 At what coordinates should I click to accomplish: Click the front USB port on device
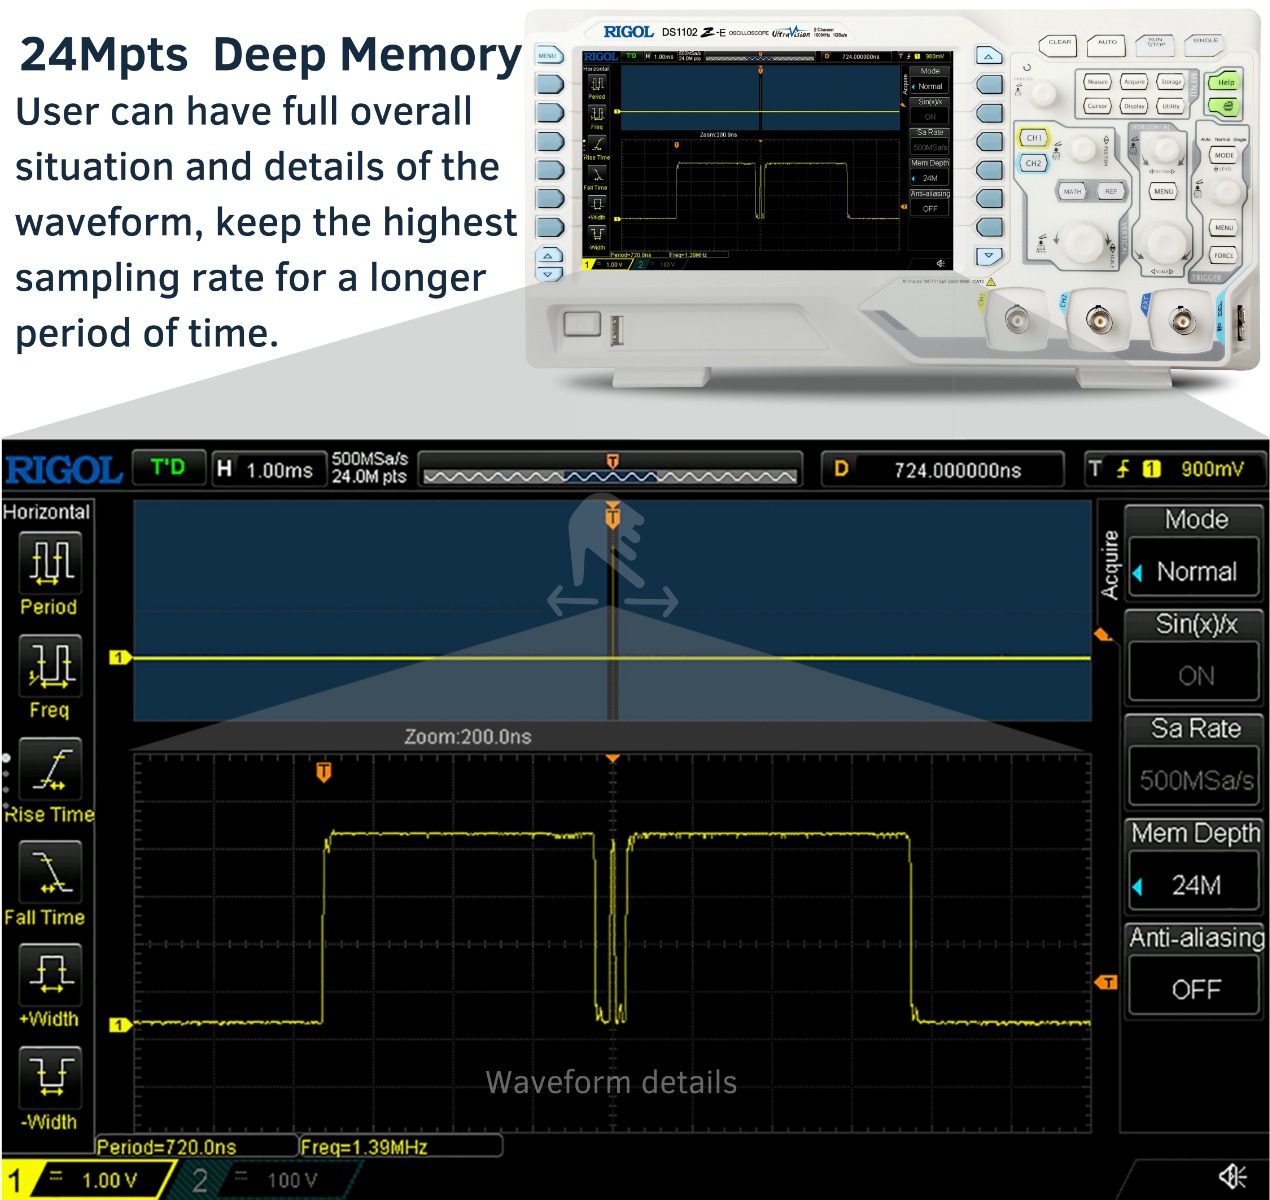tap(616, 330)
